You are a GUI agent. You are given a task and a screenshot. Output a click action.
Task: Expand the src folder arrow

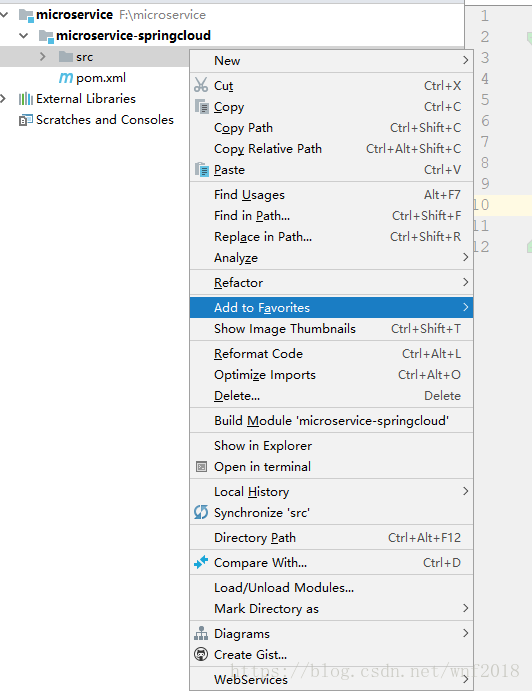coord(42,56)
